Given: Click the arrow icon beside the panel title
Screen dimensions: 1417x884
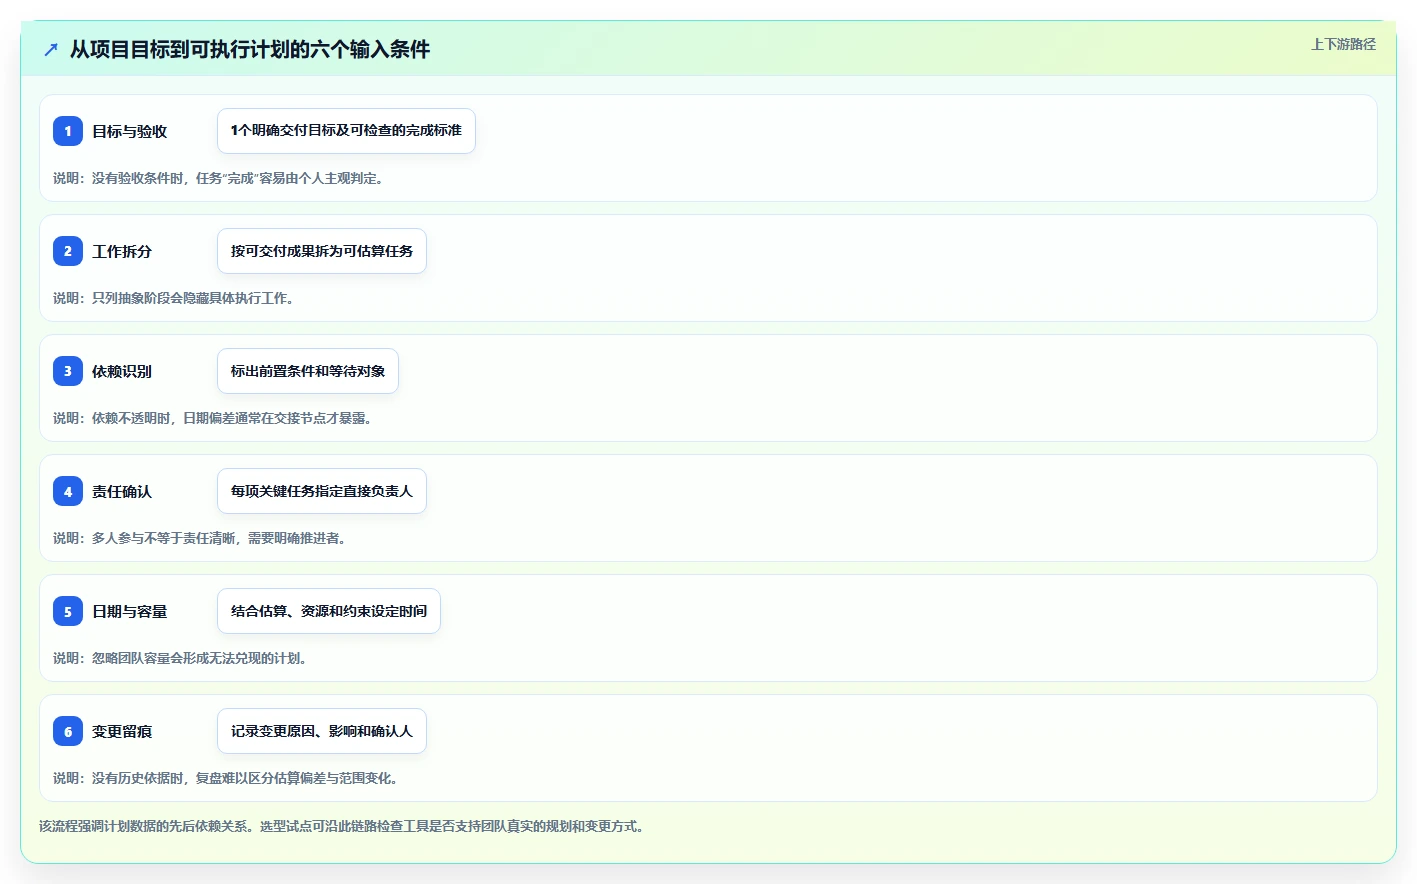Looking at the screenshot, I should [x=51, y=49].
